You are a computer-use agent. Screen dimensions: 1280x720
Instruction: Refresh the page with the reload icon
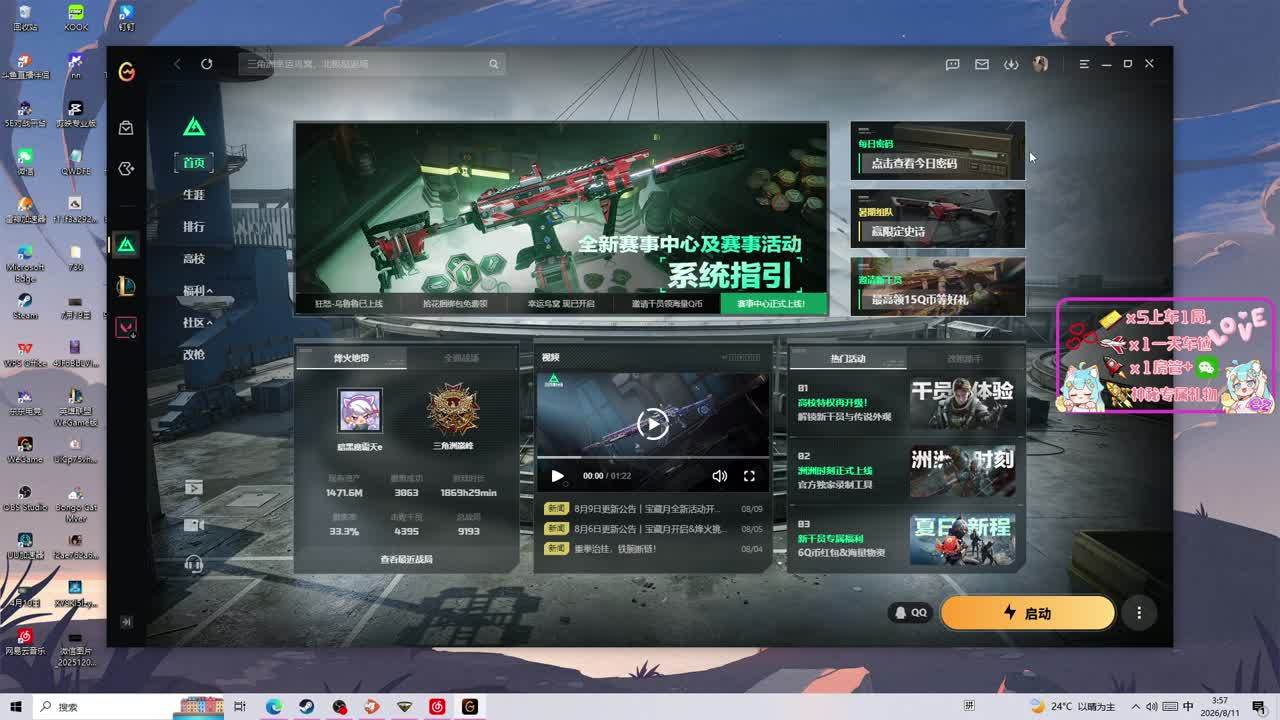click(x=207, y=64)
